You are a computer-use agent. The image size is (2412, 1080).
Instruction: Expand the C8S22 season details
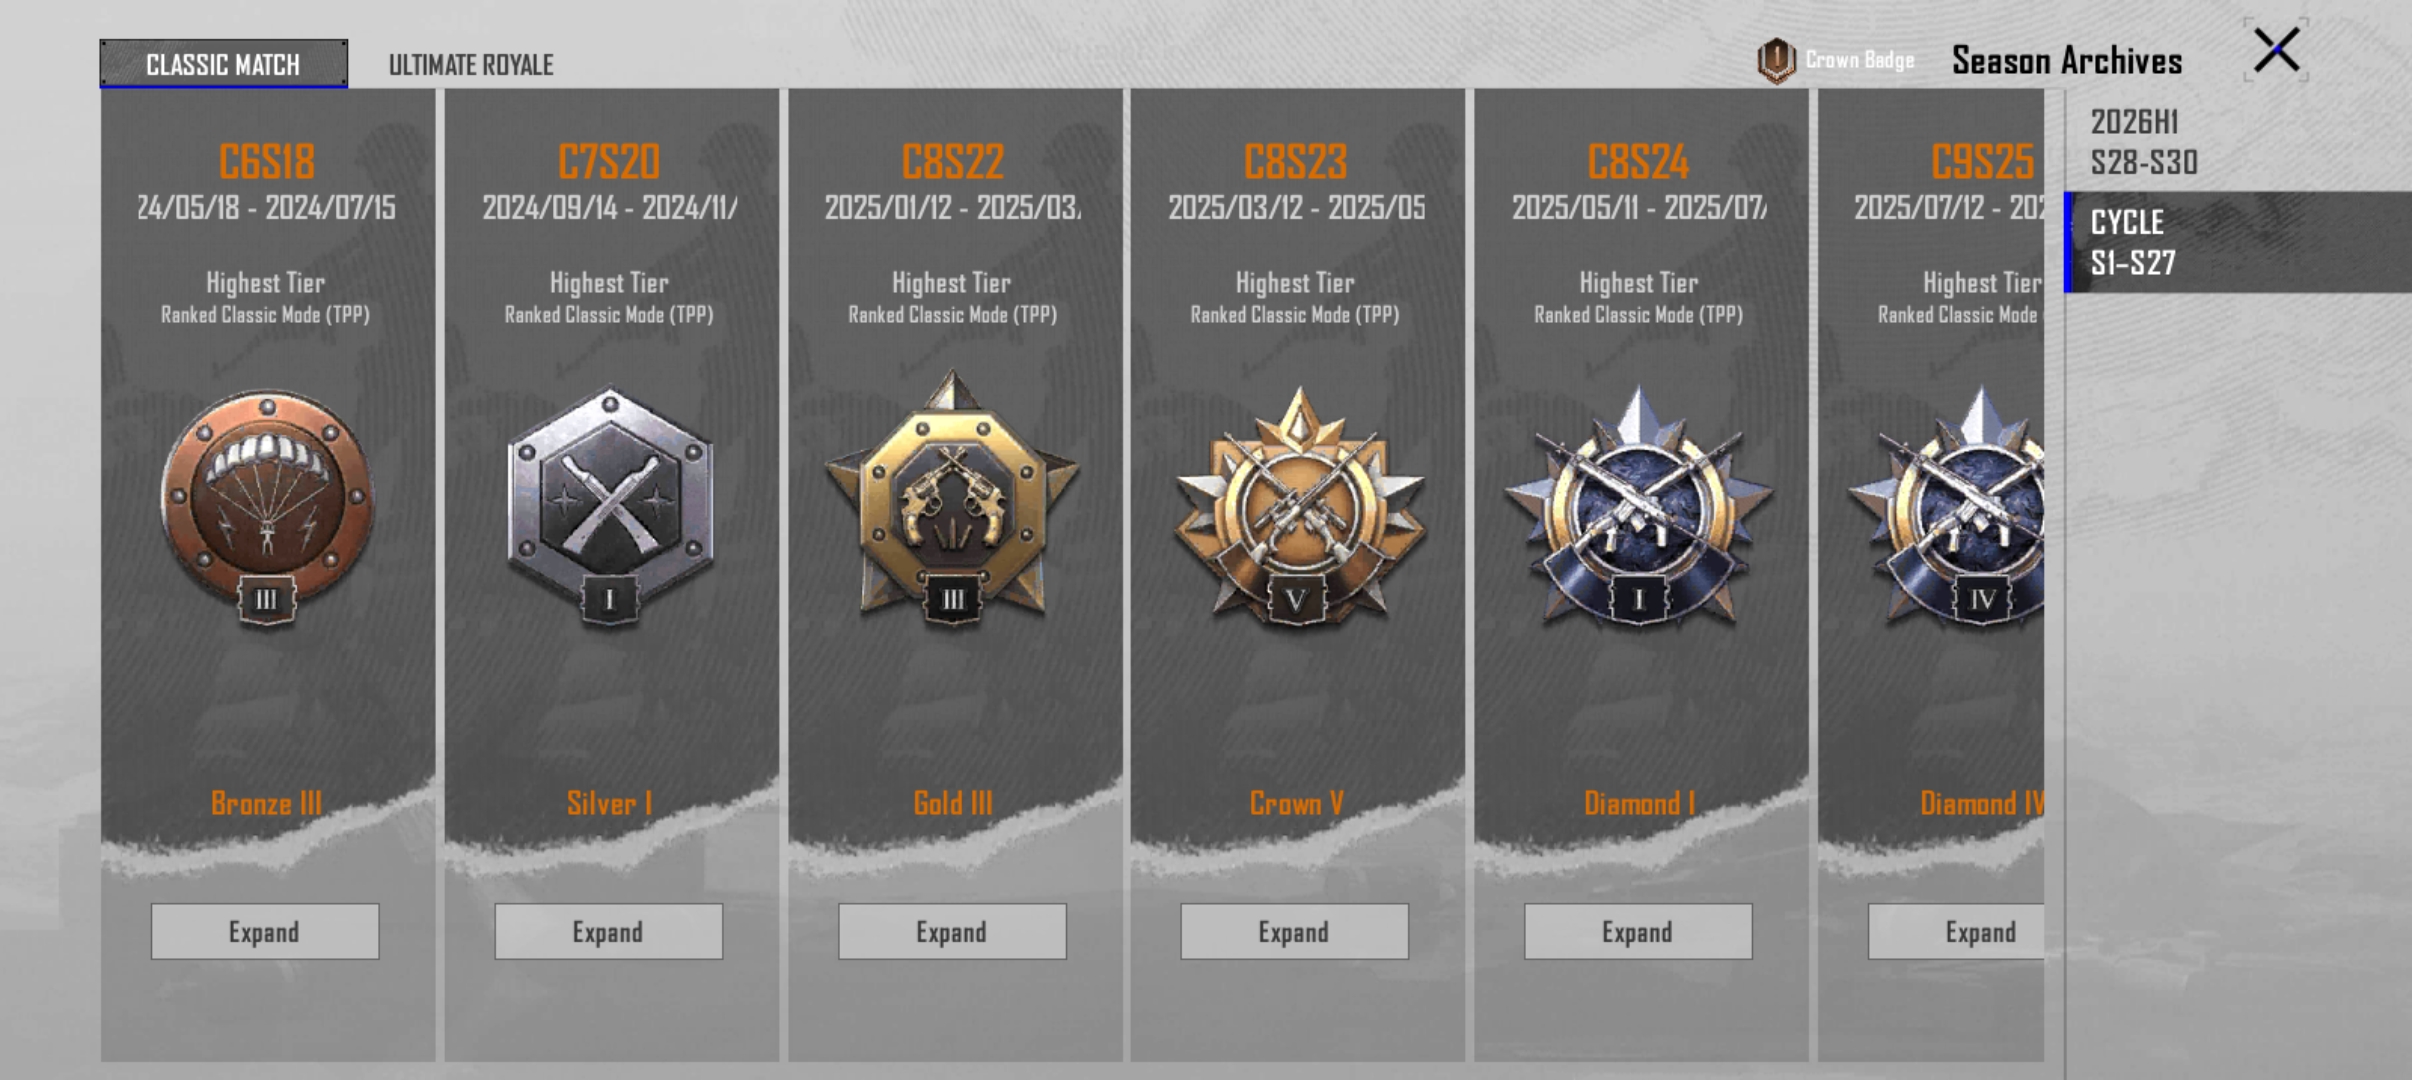pyautogui.click(x=952, y=932)
